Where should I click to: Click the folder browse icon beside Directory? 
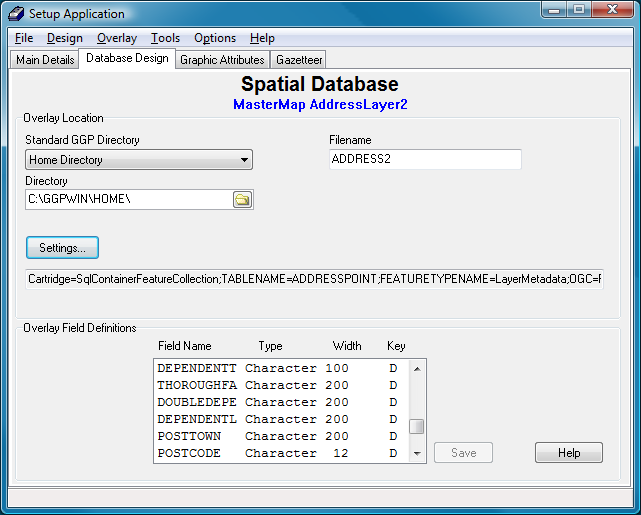tap(242, 199)
